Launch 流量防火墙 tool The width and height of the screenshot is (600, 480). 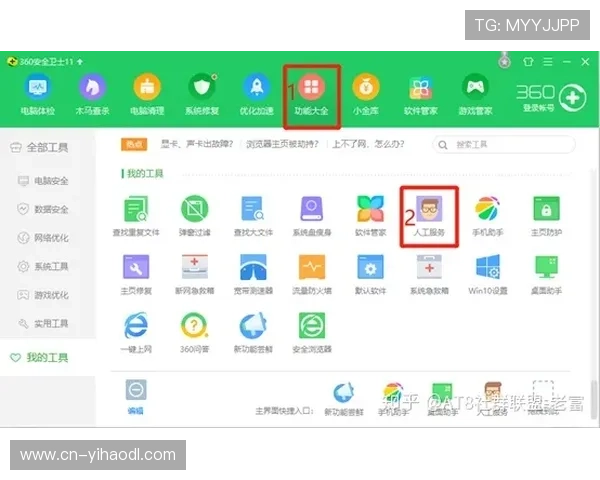click(x=311, y=274)
